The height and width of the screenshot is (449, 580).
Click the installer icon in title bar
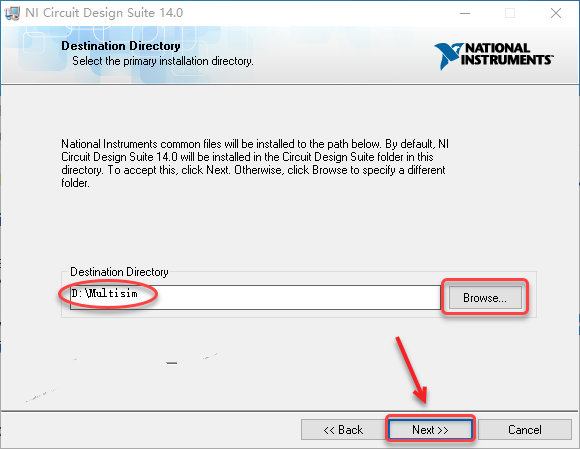[x=12, y=13]
